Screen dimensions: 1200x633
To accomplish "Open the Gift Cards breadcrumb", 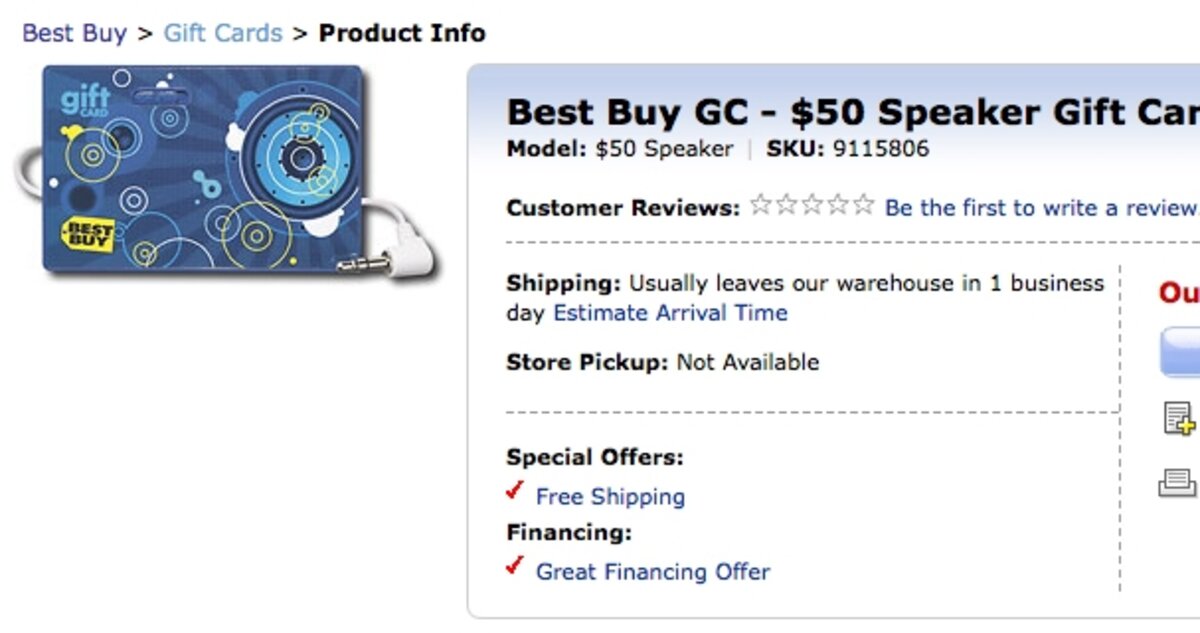I will click(x=223, y=33).
